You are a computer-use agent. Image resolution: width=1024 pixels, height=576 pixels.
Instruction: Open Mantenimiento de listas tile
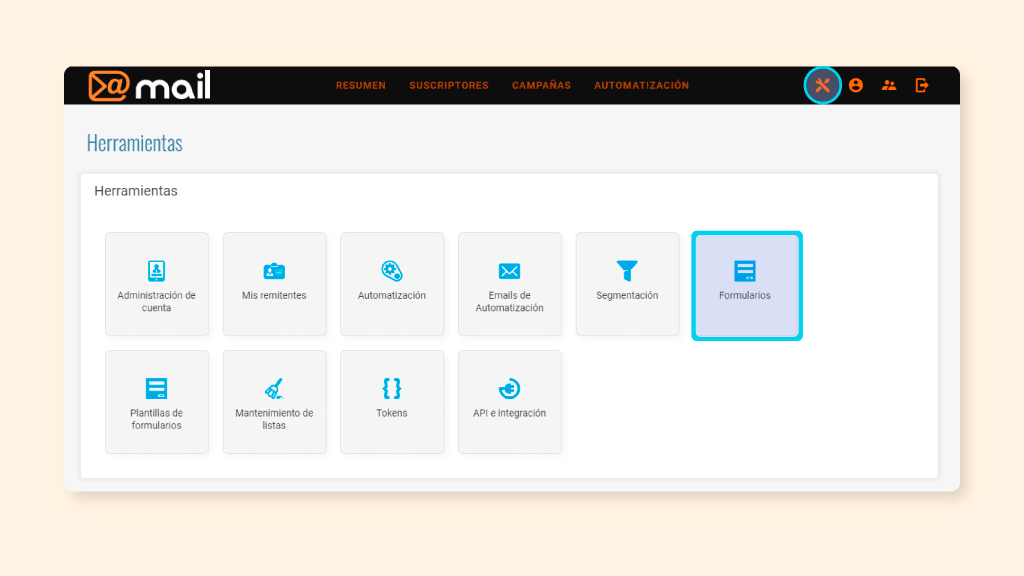[274, 402]
